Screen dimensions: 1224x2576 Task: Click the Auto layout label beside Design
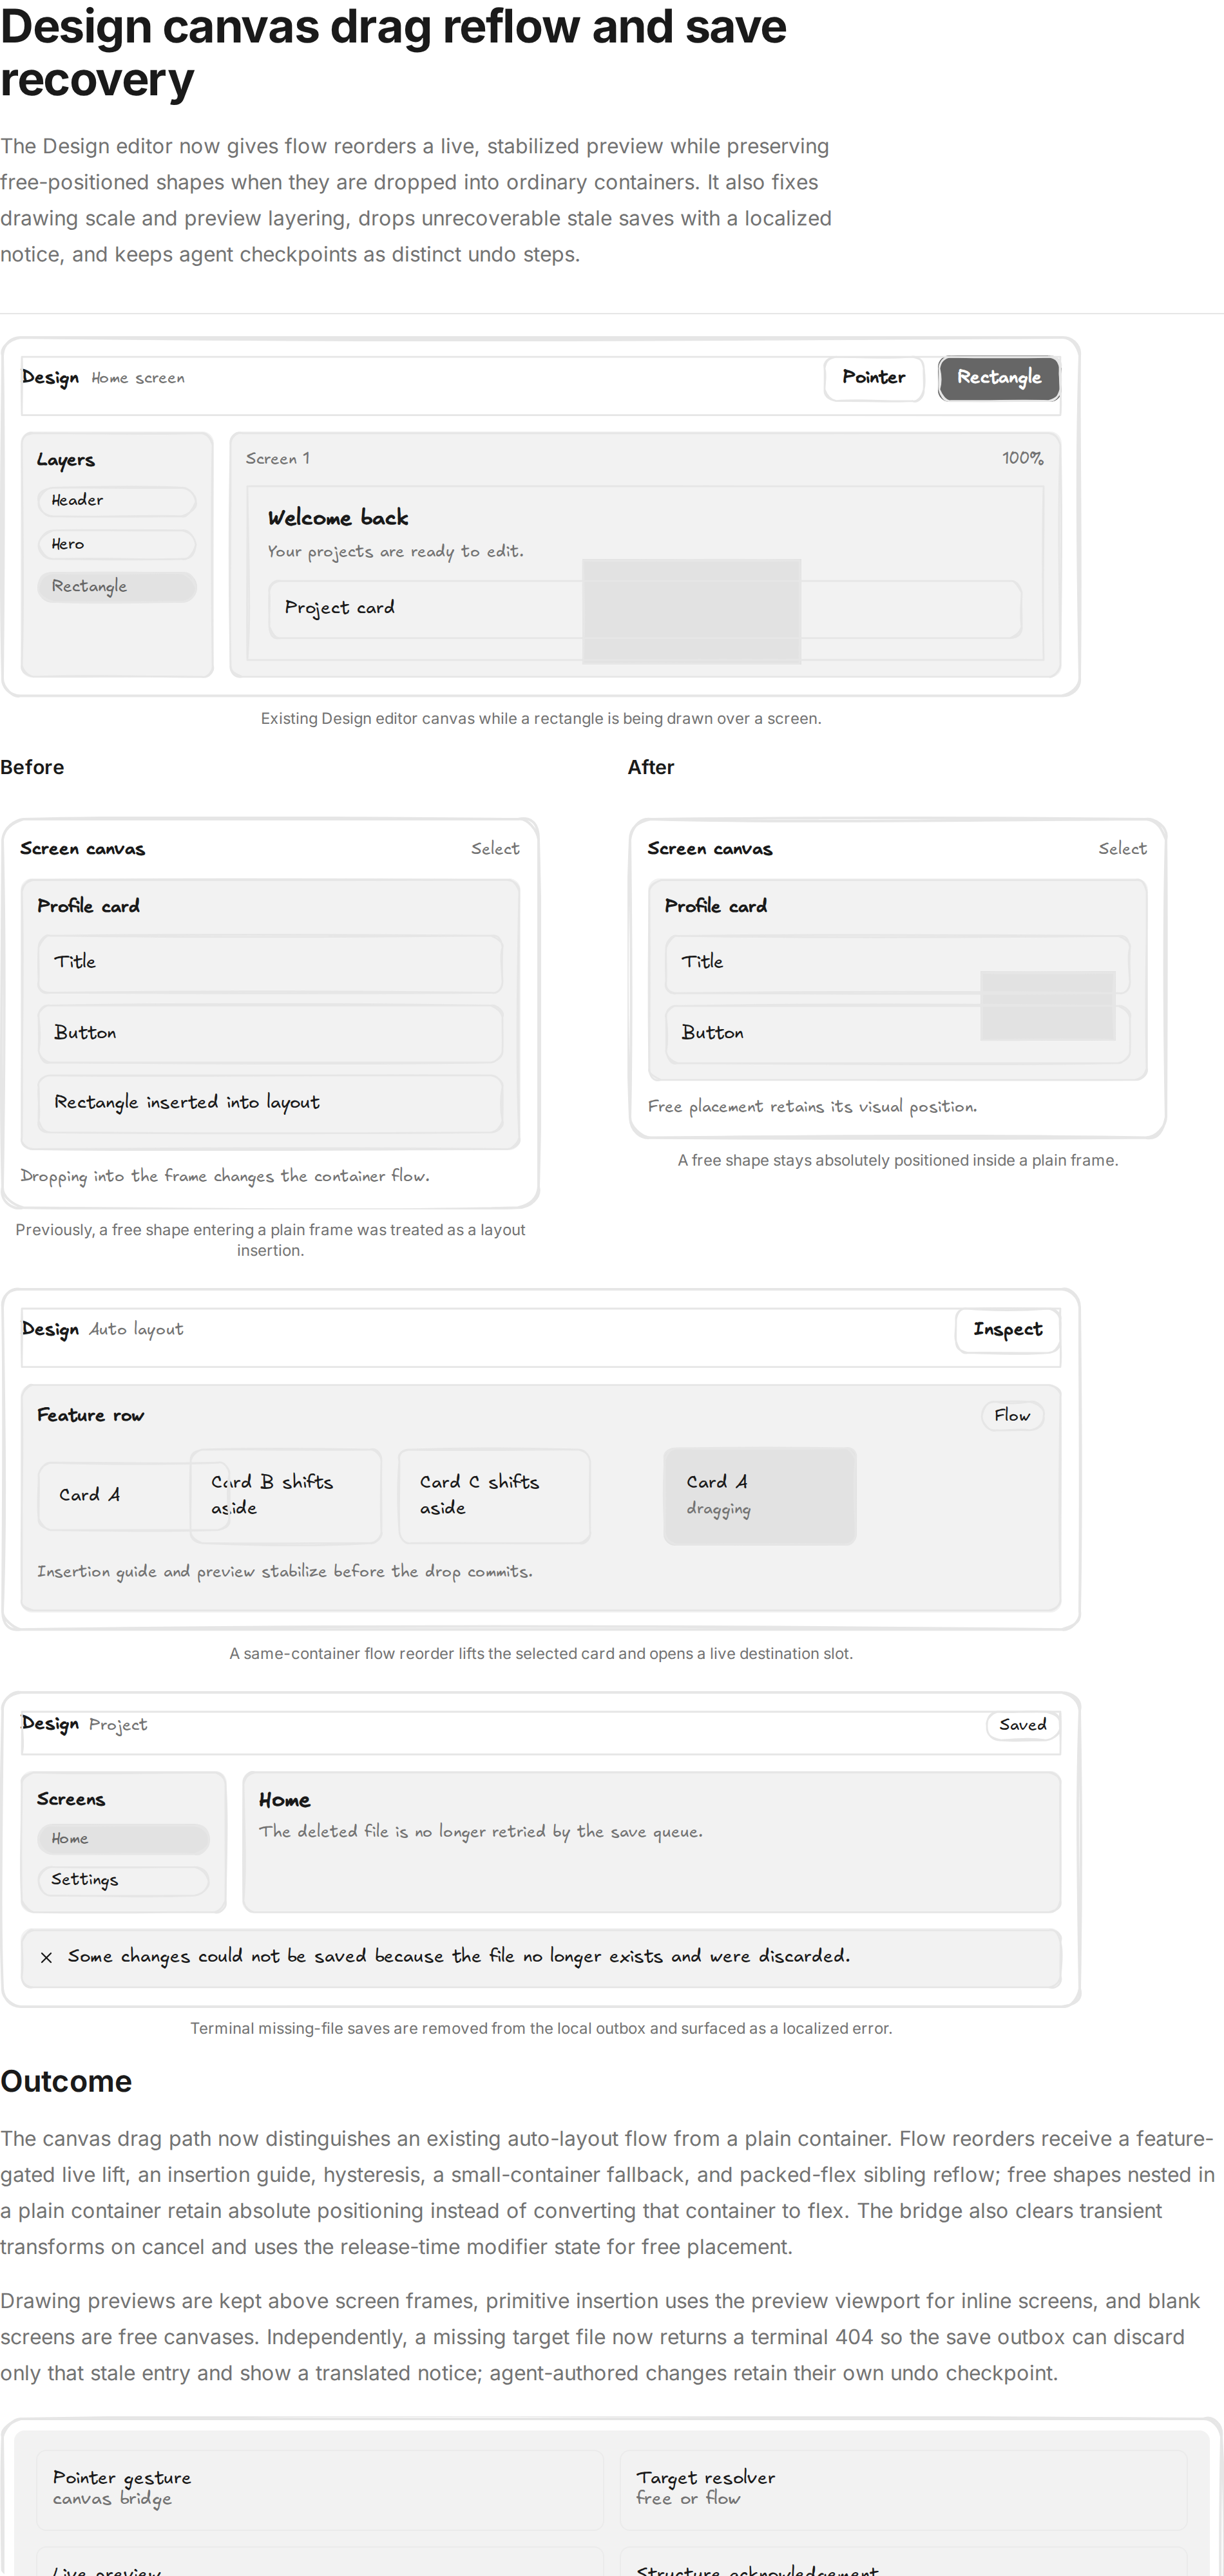[136, 1330]
